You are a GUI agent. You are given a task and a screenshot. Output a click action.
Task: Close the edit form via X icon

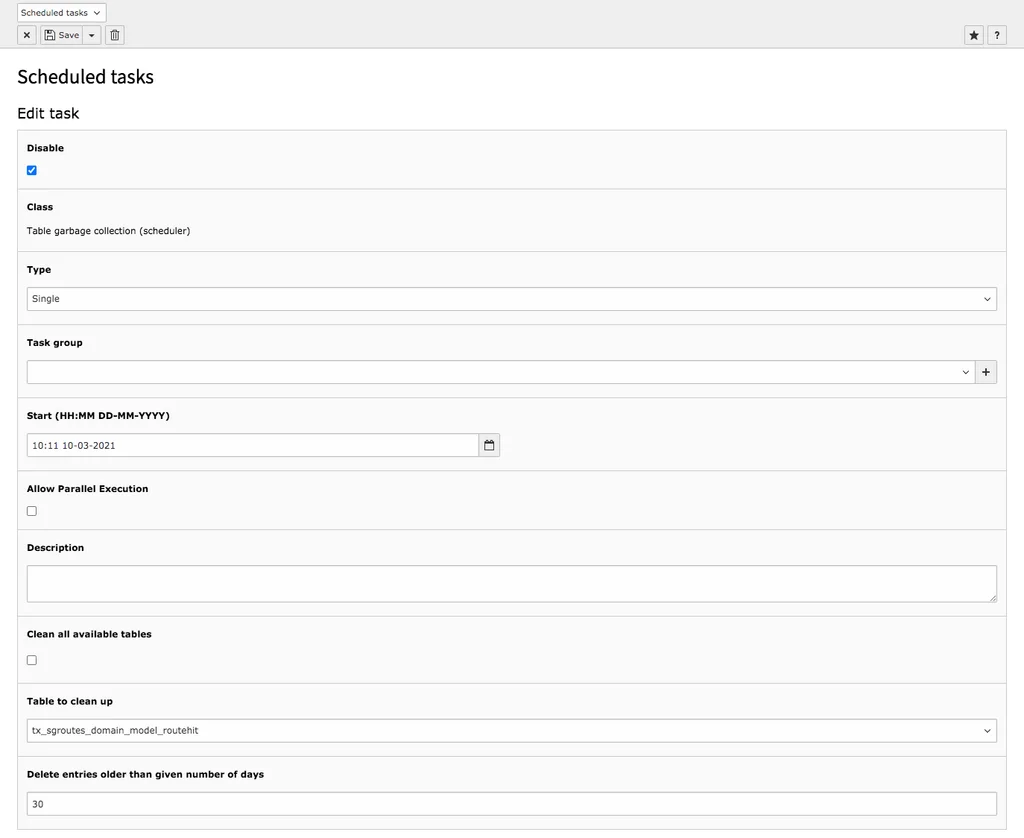(x=26, y=35)
